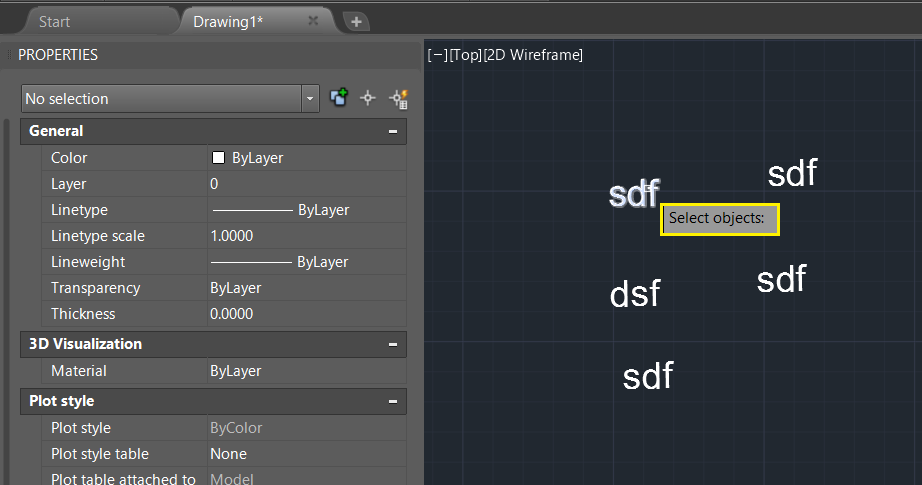
Task: Open the new drawing tab plus button
Action: (356, 22)
